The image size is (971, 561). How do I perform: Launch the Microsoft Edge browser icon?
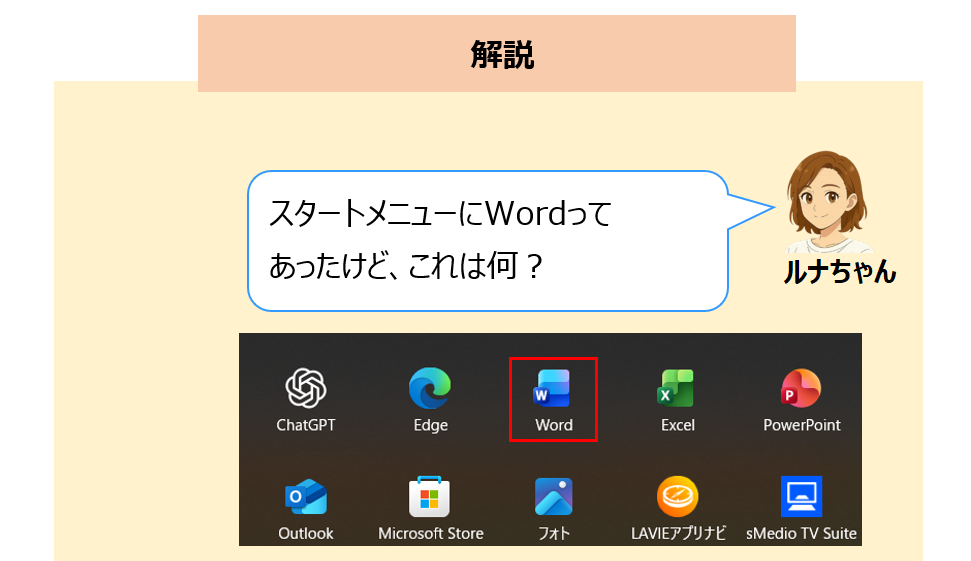430,388
